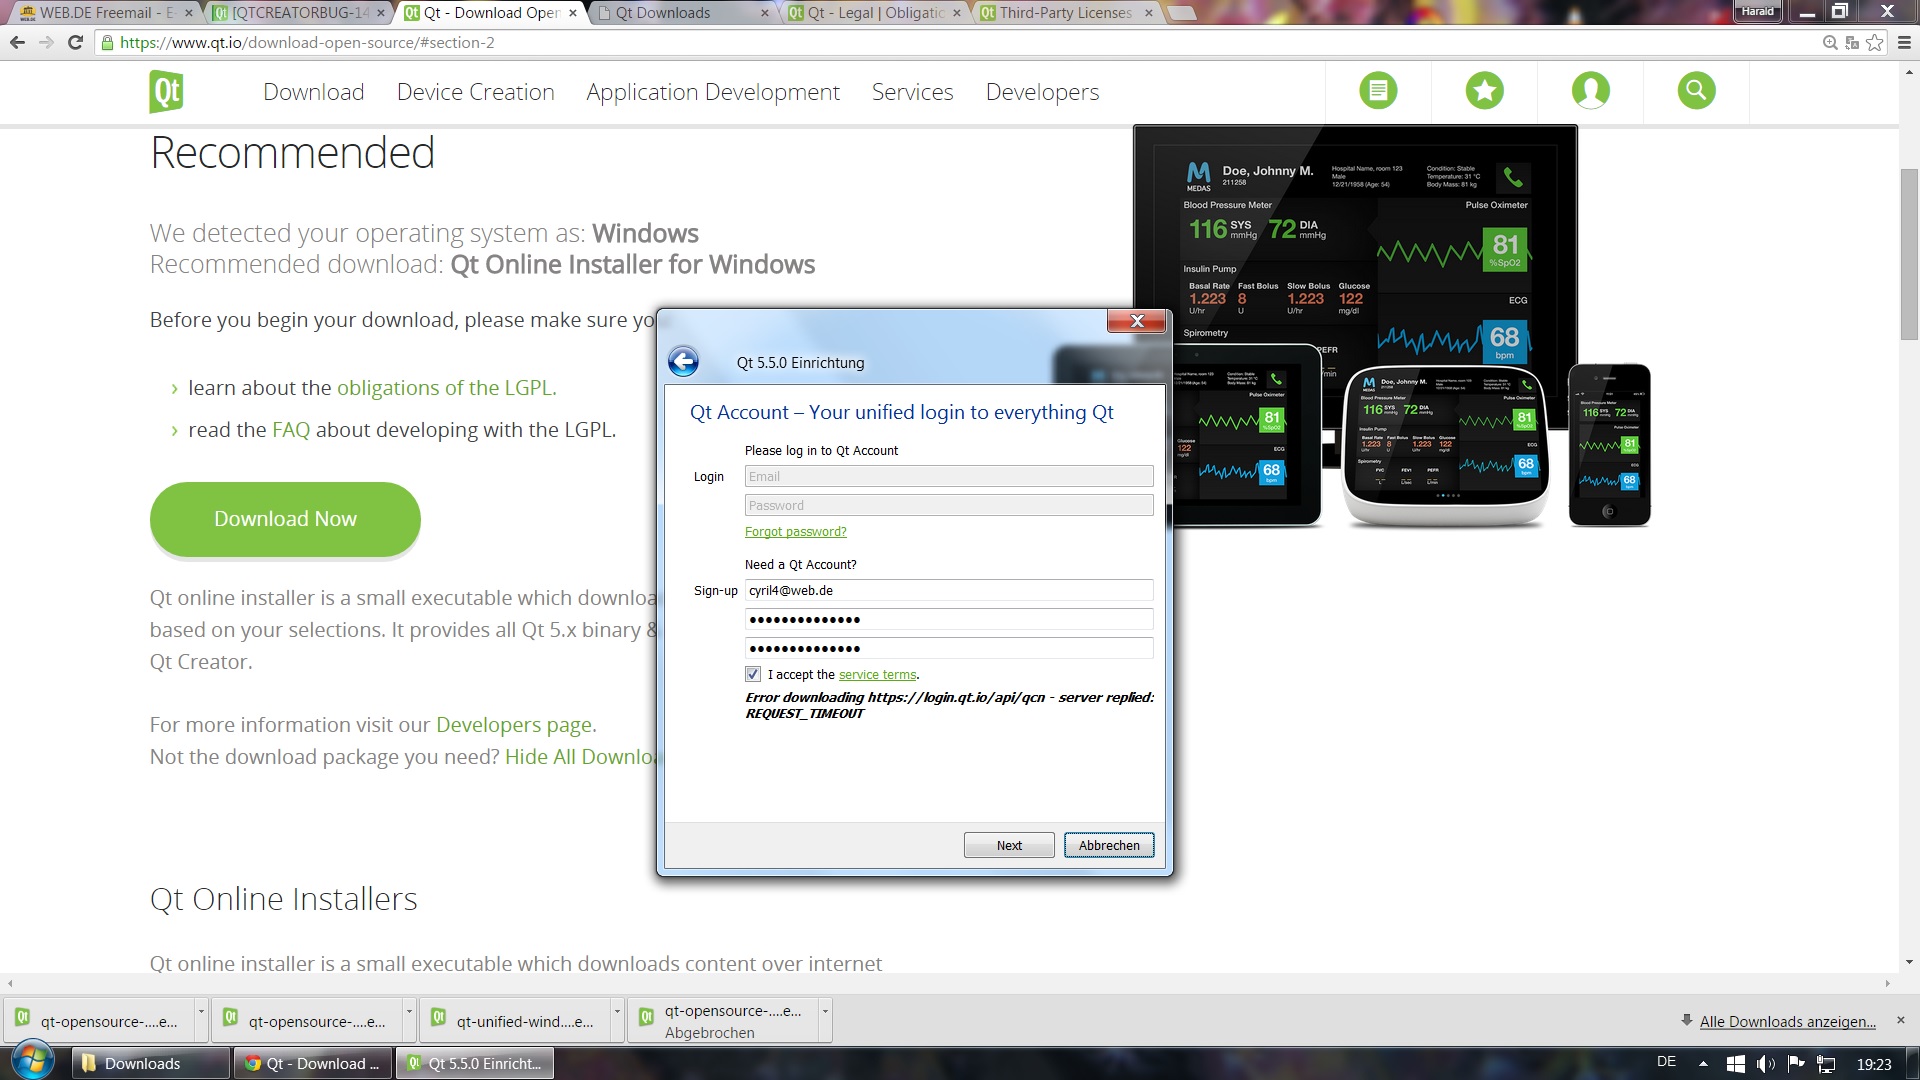Open the Chrome menu hamburger icon
The image size is (1920, 1080).
[1904, 42]
